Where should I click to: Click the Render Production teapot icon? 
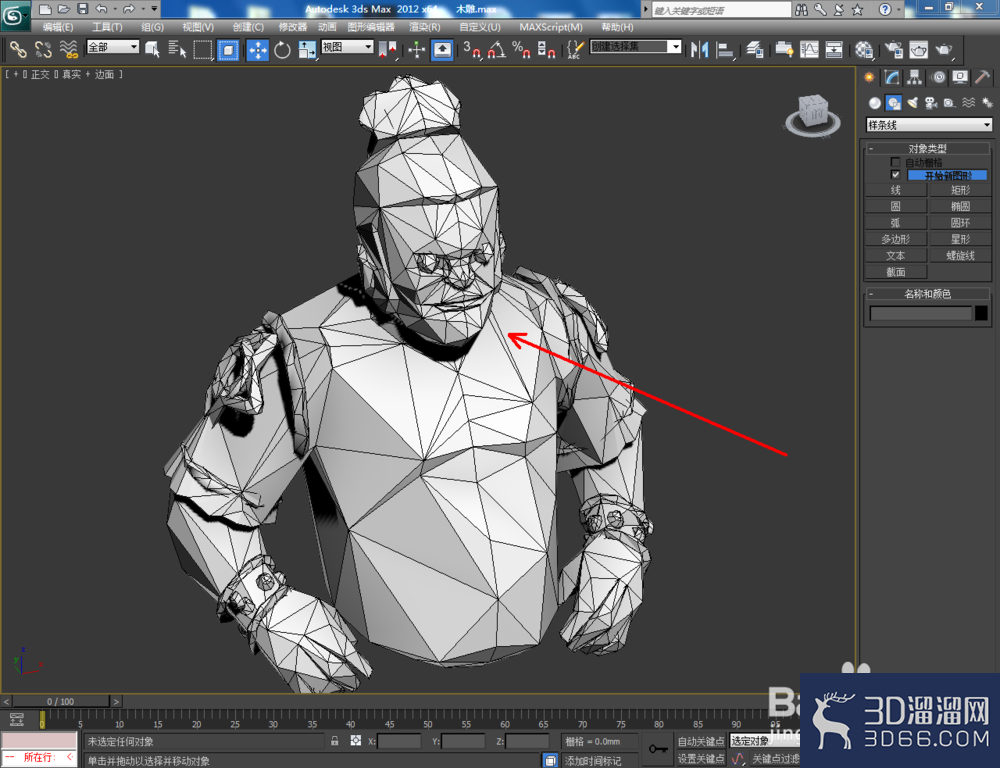pos(944,49)
